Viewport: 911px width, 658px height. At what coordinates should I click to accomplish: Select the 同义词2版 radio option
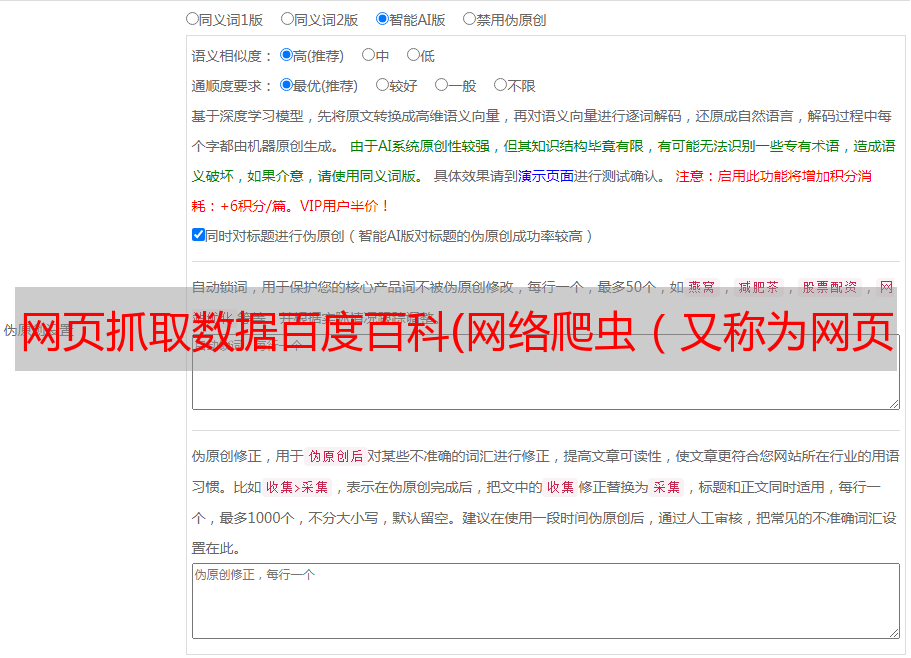click(x=287, y=19)
